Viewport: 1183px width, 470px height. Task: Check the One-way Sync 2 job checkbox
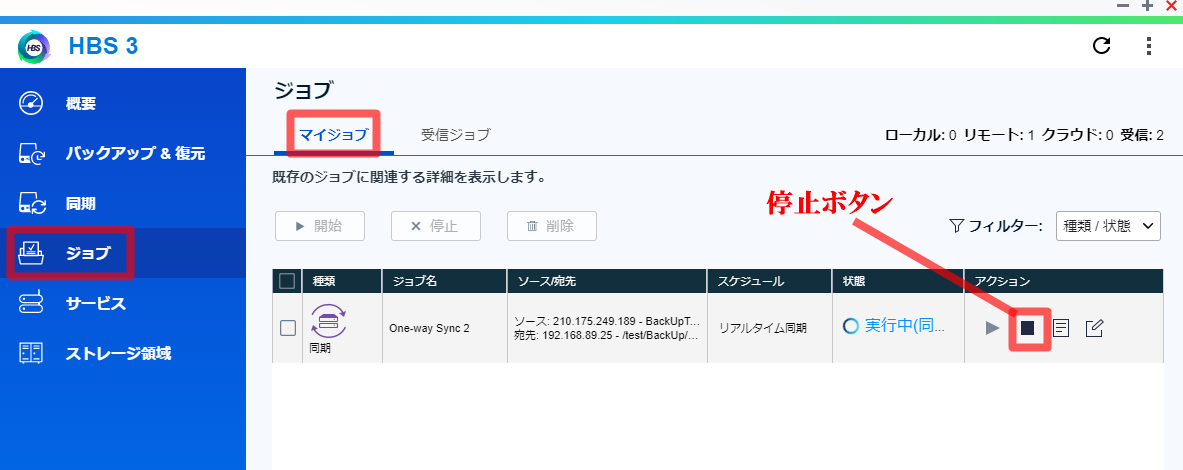click(287, 328)
